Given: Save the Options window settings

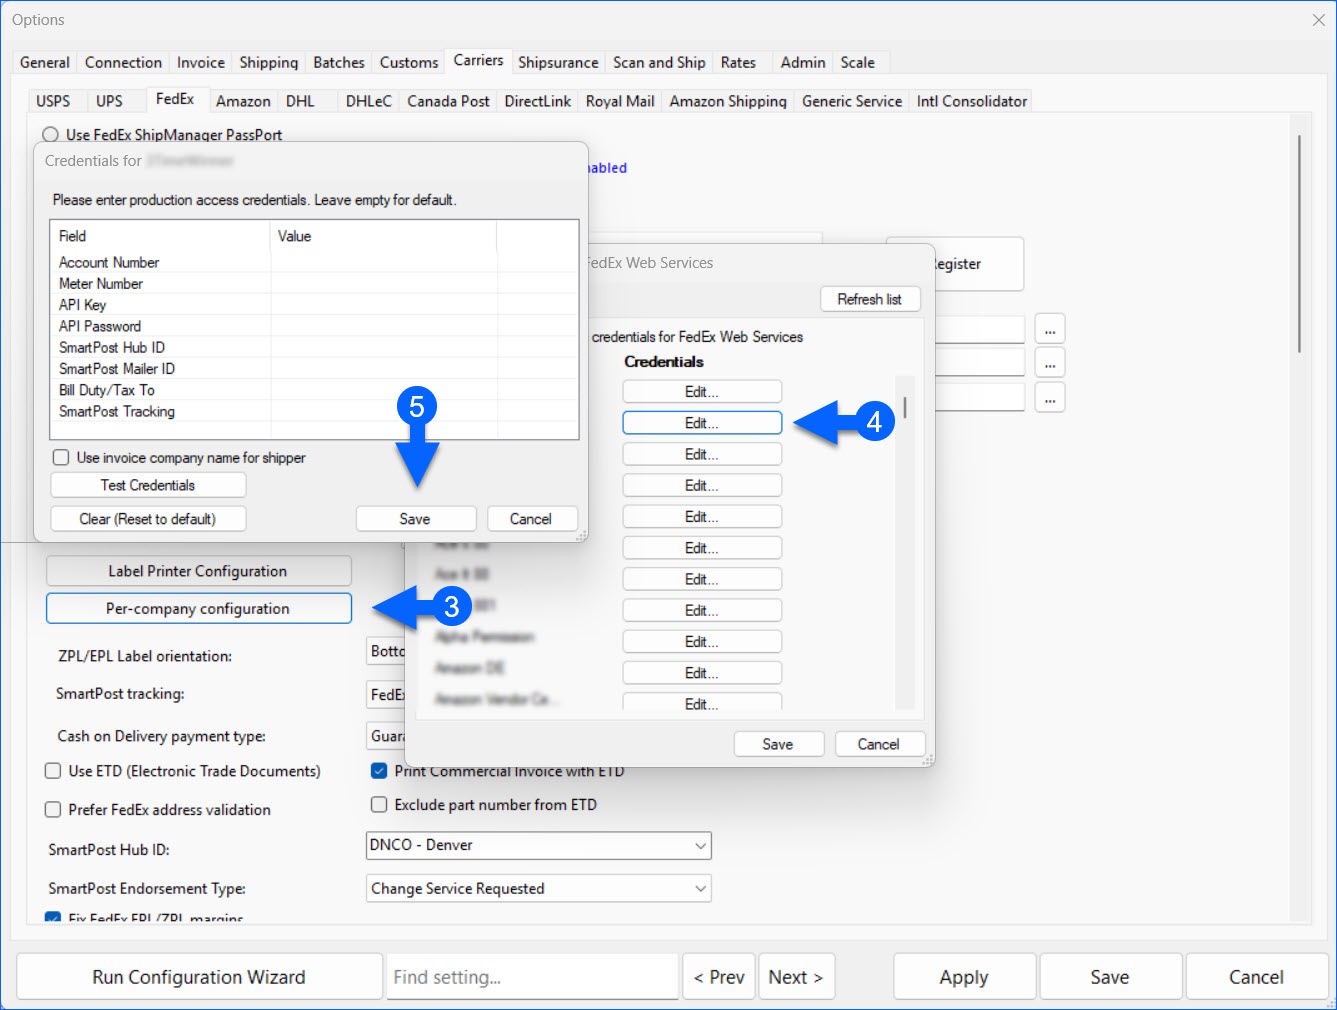Looking at the screenshot, I should point(1110,977).
